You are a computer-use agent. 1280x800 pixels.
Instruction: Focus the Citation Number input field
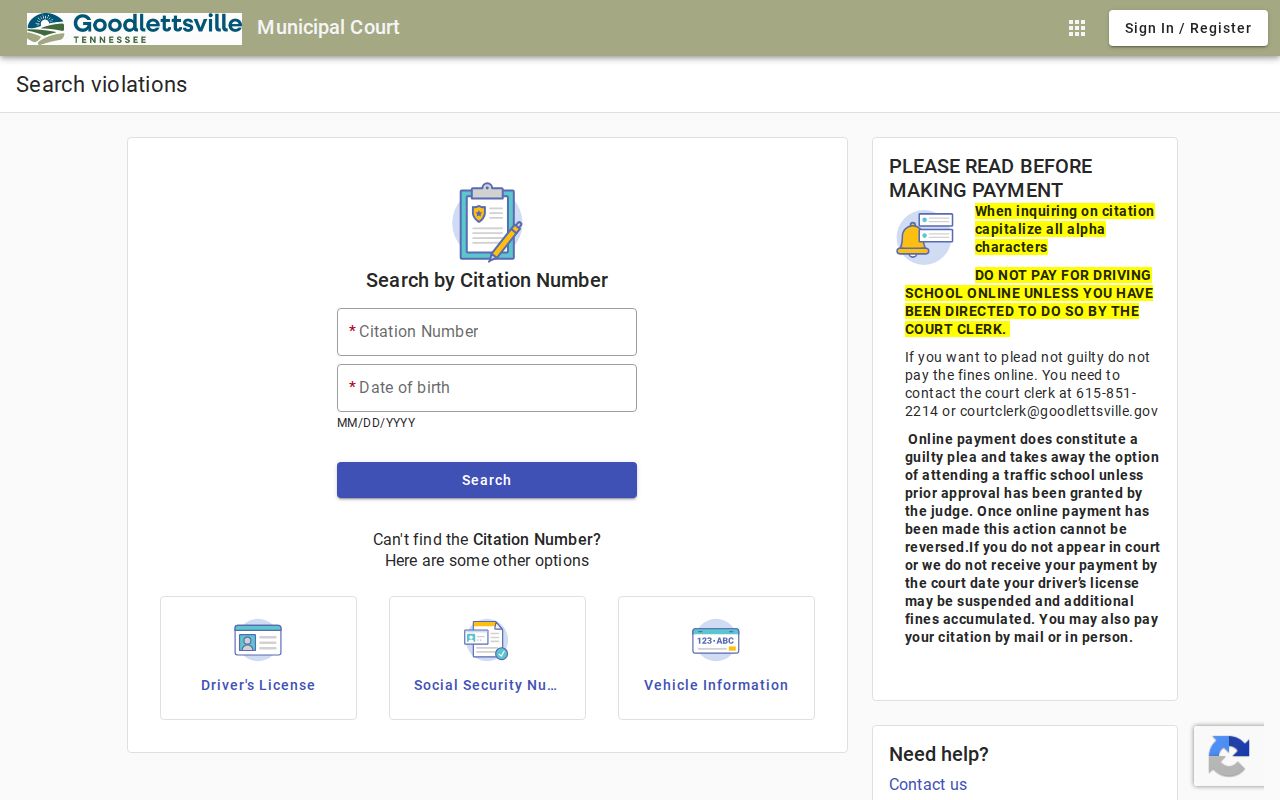[487, 332]
